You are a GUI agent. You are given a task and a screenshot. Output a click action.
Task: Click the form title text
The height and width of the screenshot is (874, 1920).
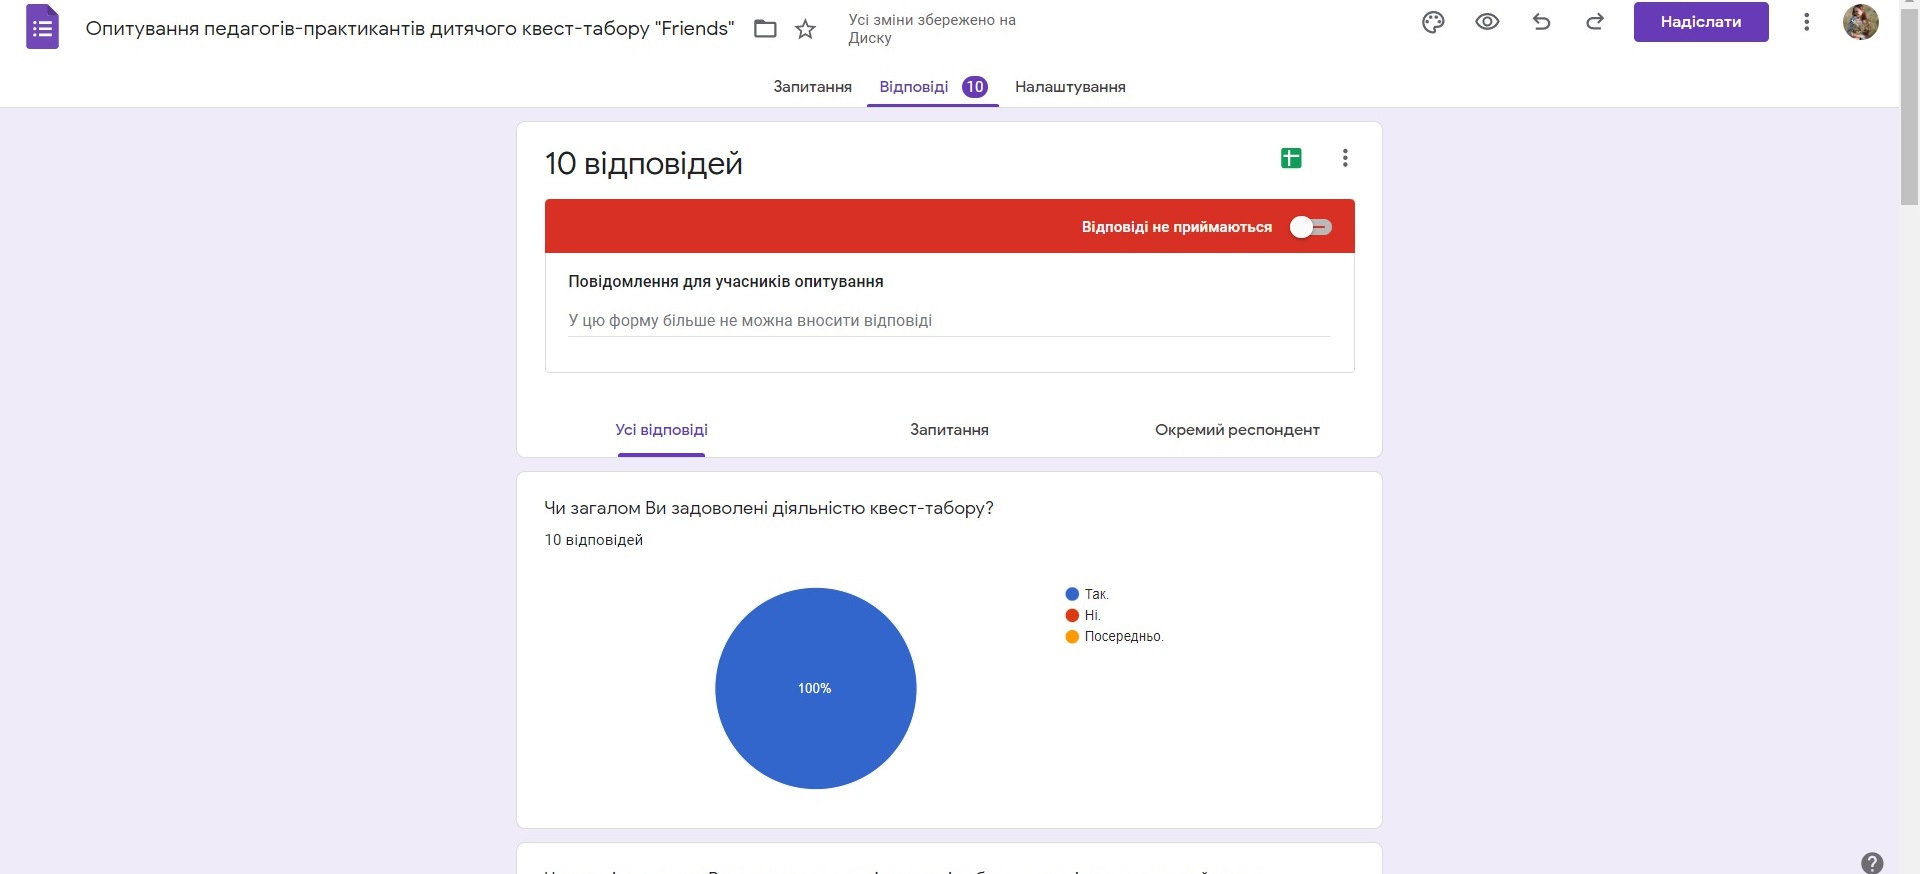409,29
